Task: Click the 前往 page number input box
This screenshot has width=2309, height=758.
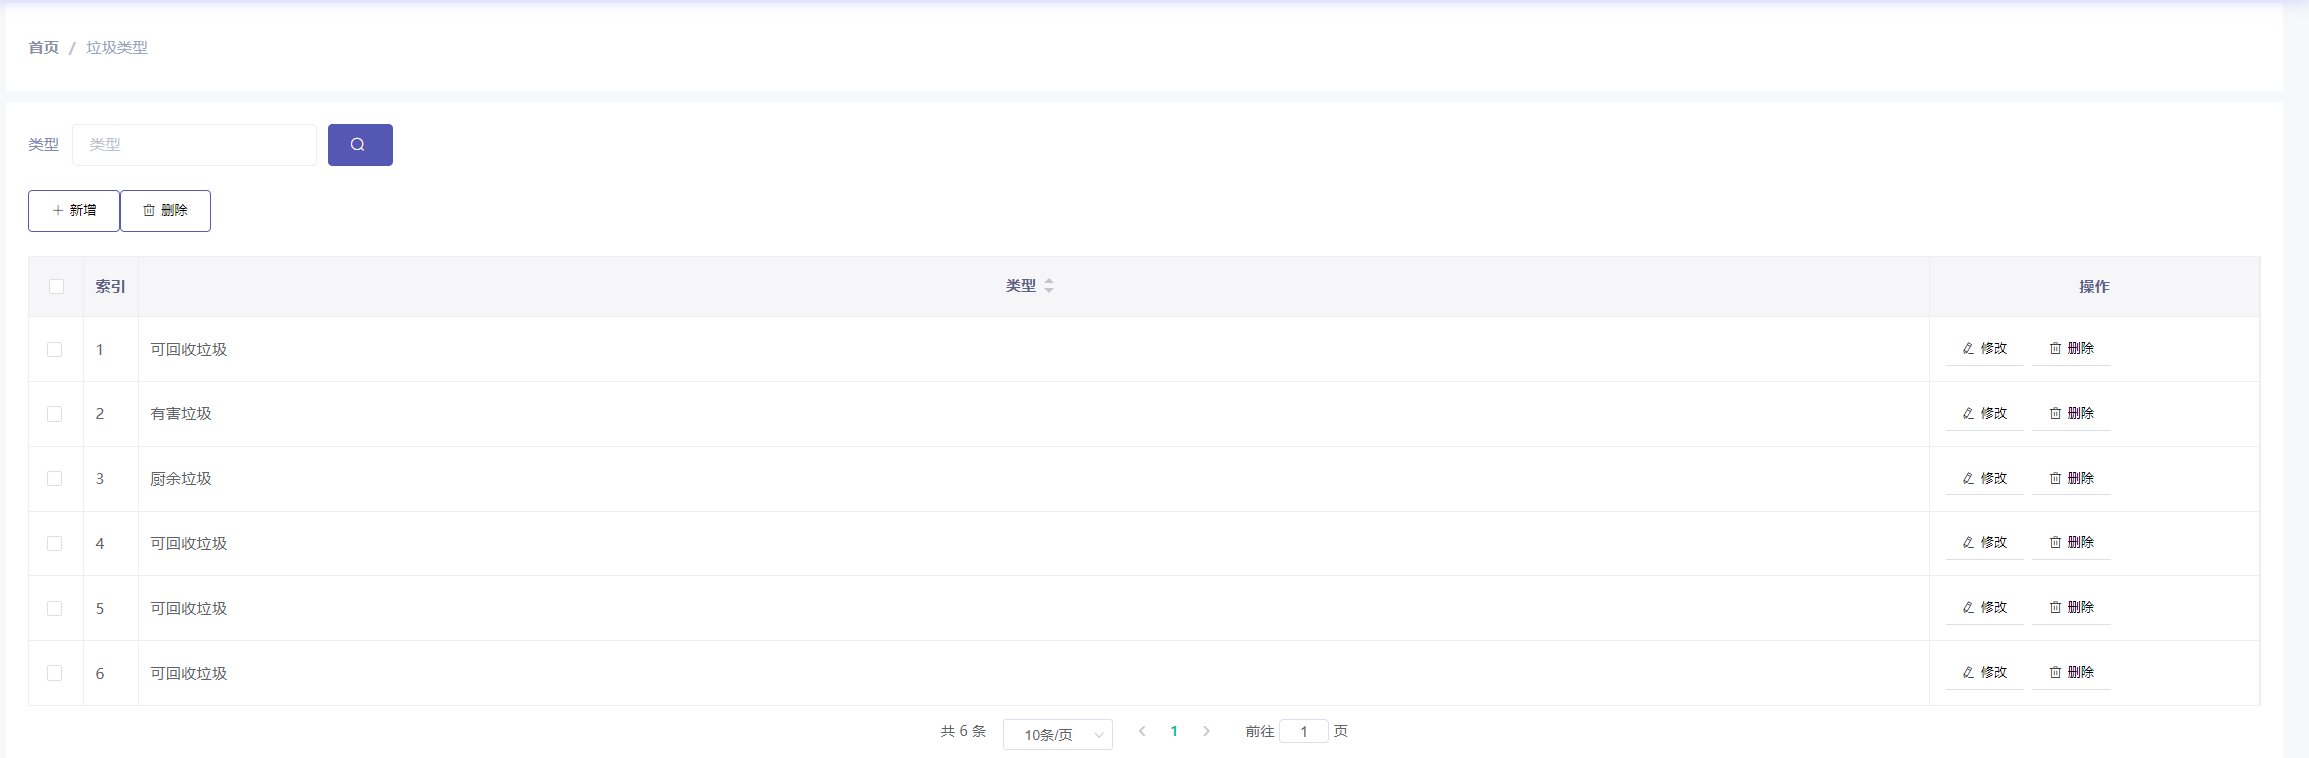Action: tap(1303, 732)
